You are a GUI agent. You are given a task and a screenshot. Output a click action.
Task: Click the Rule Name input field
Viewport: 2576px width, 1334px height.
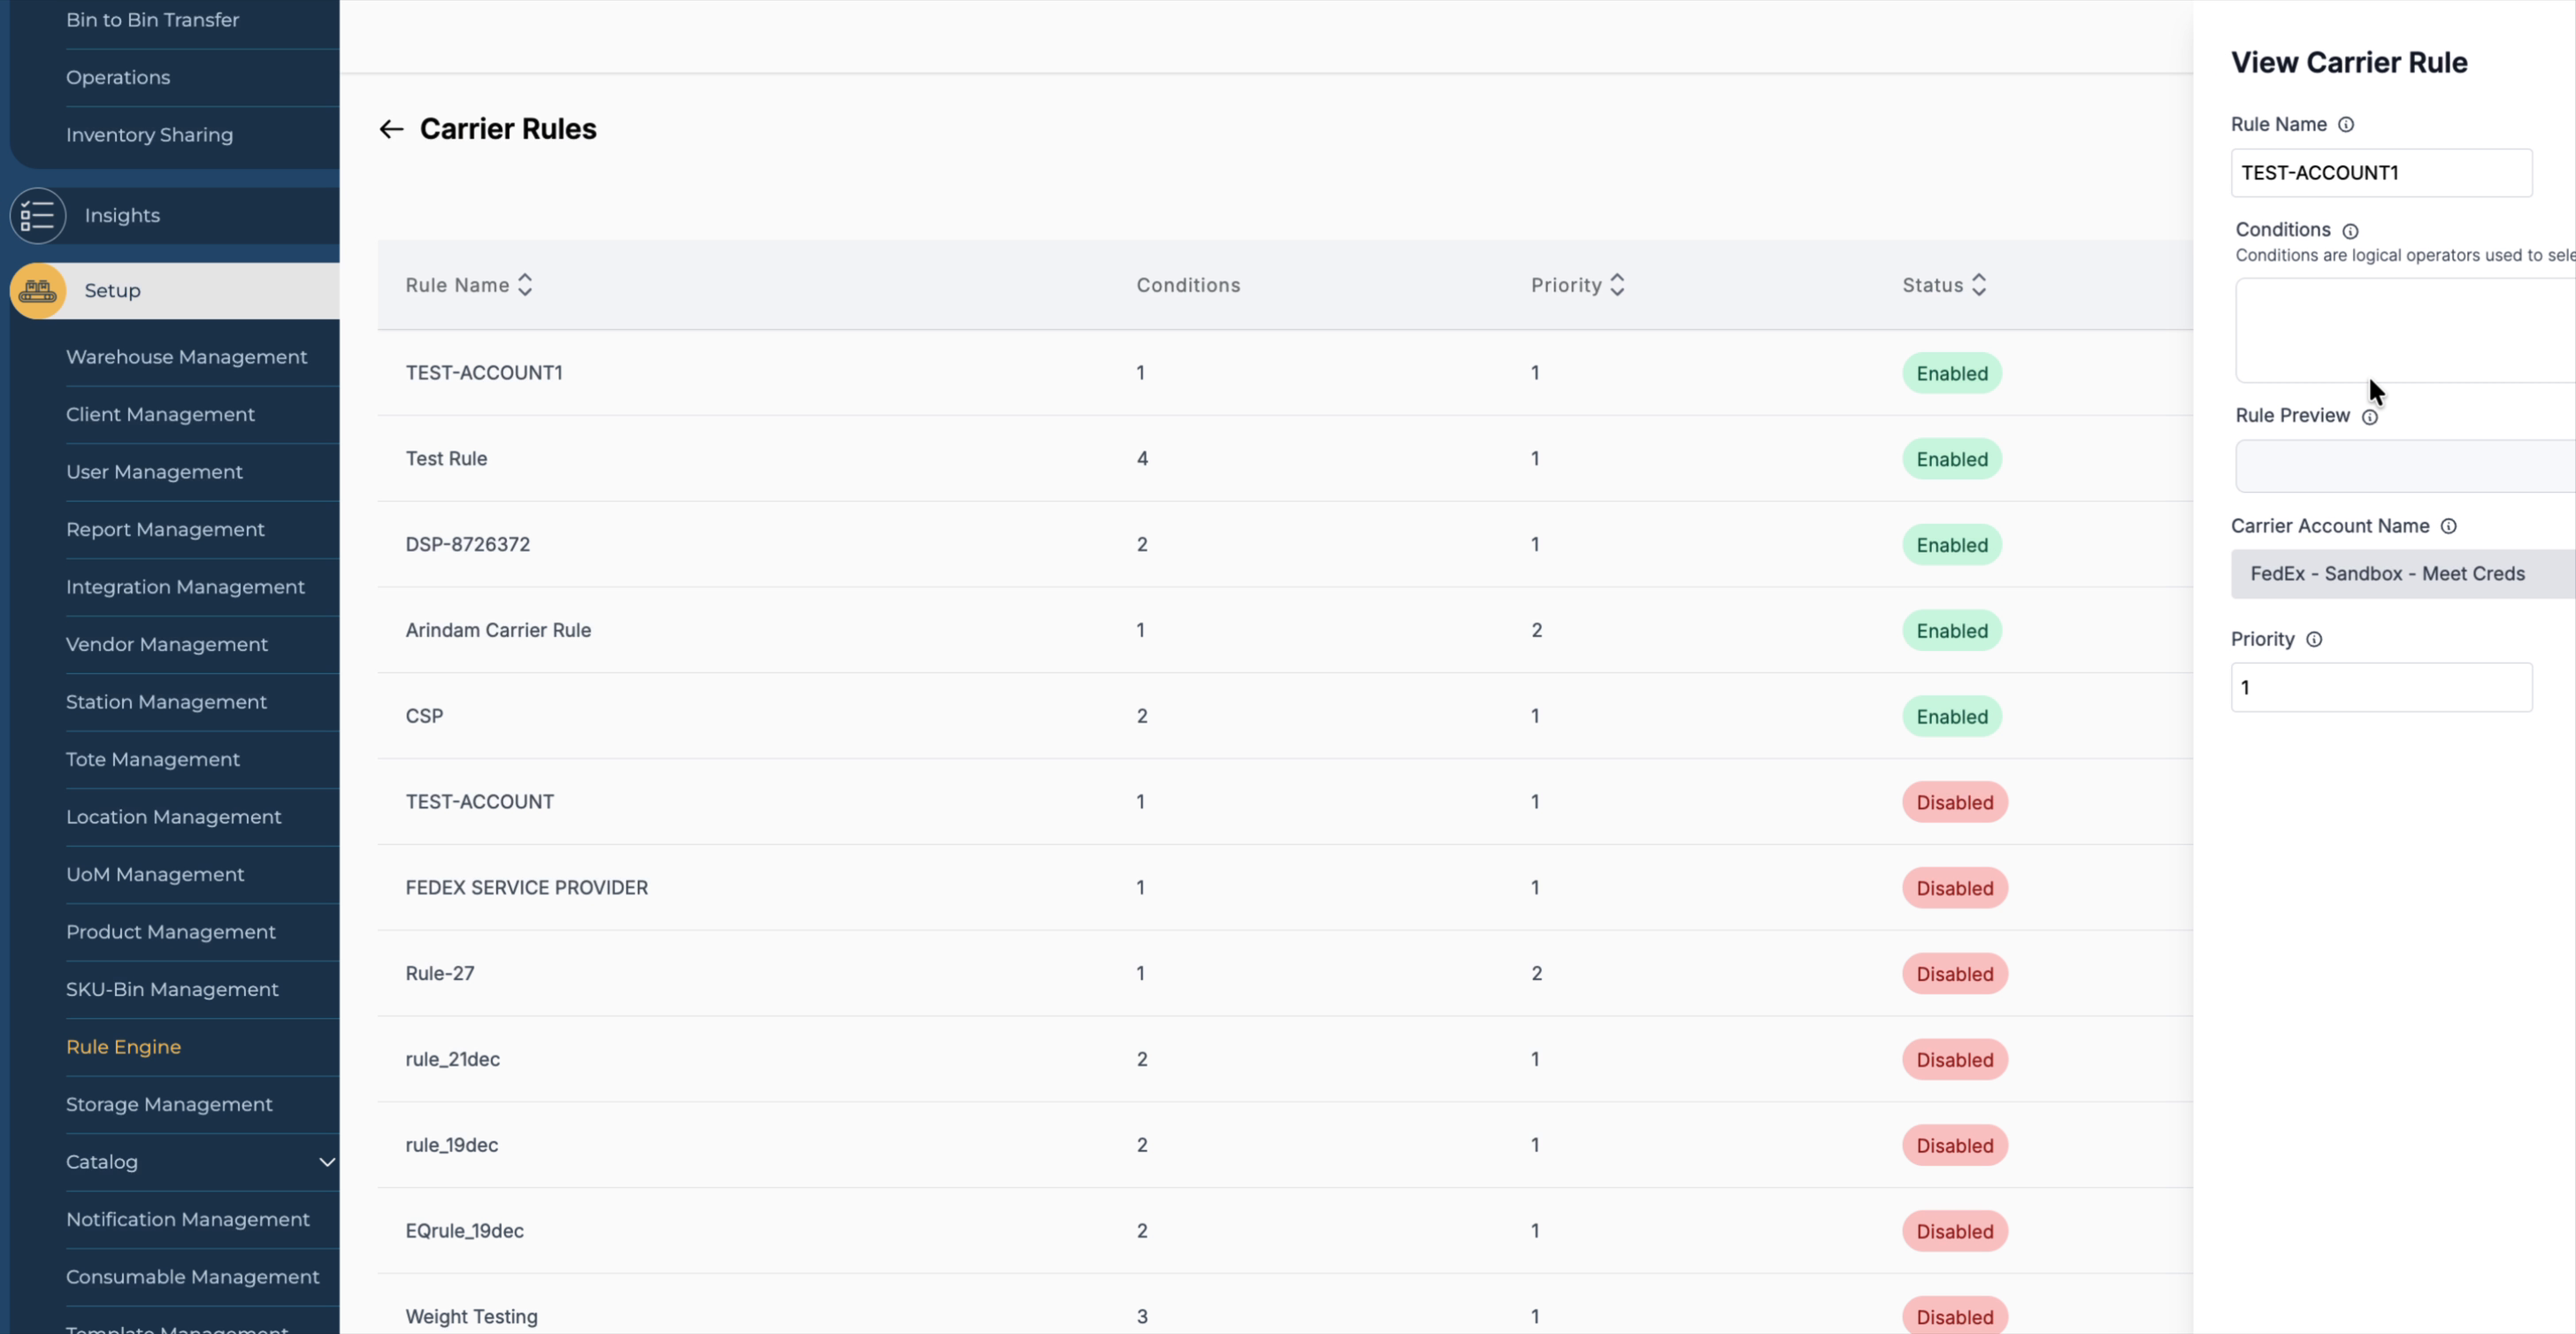[x=2381, y=173]
